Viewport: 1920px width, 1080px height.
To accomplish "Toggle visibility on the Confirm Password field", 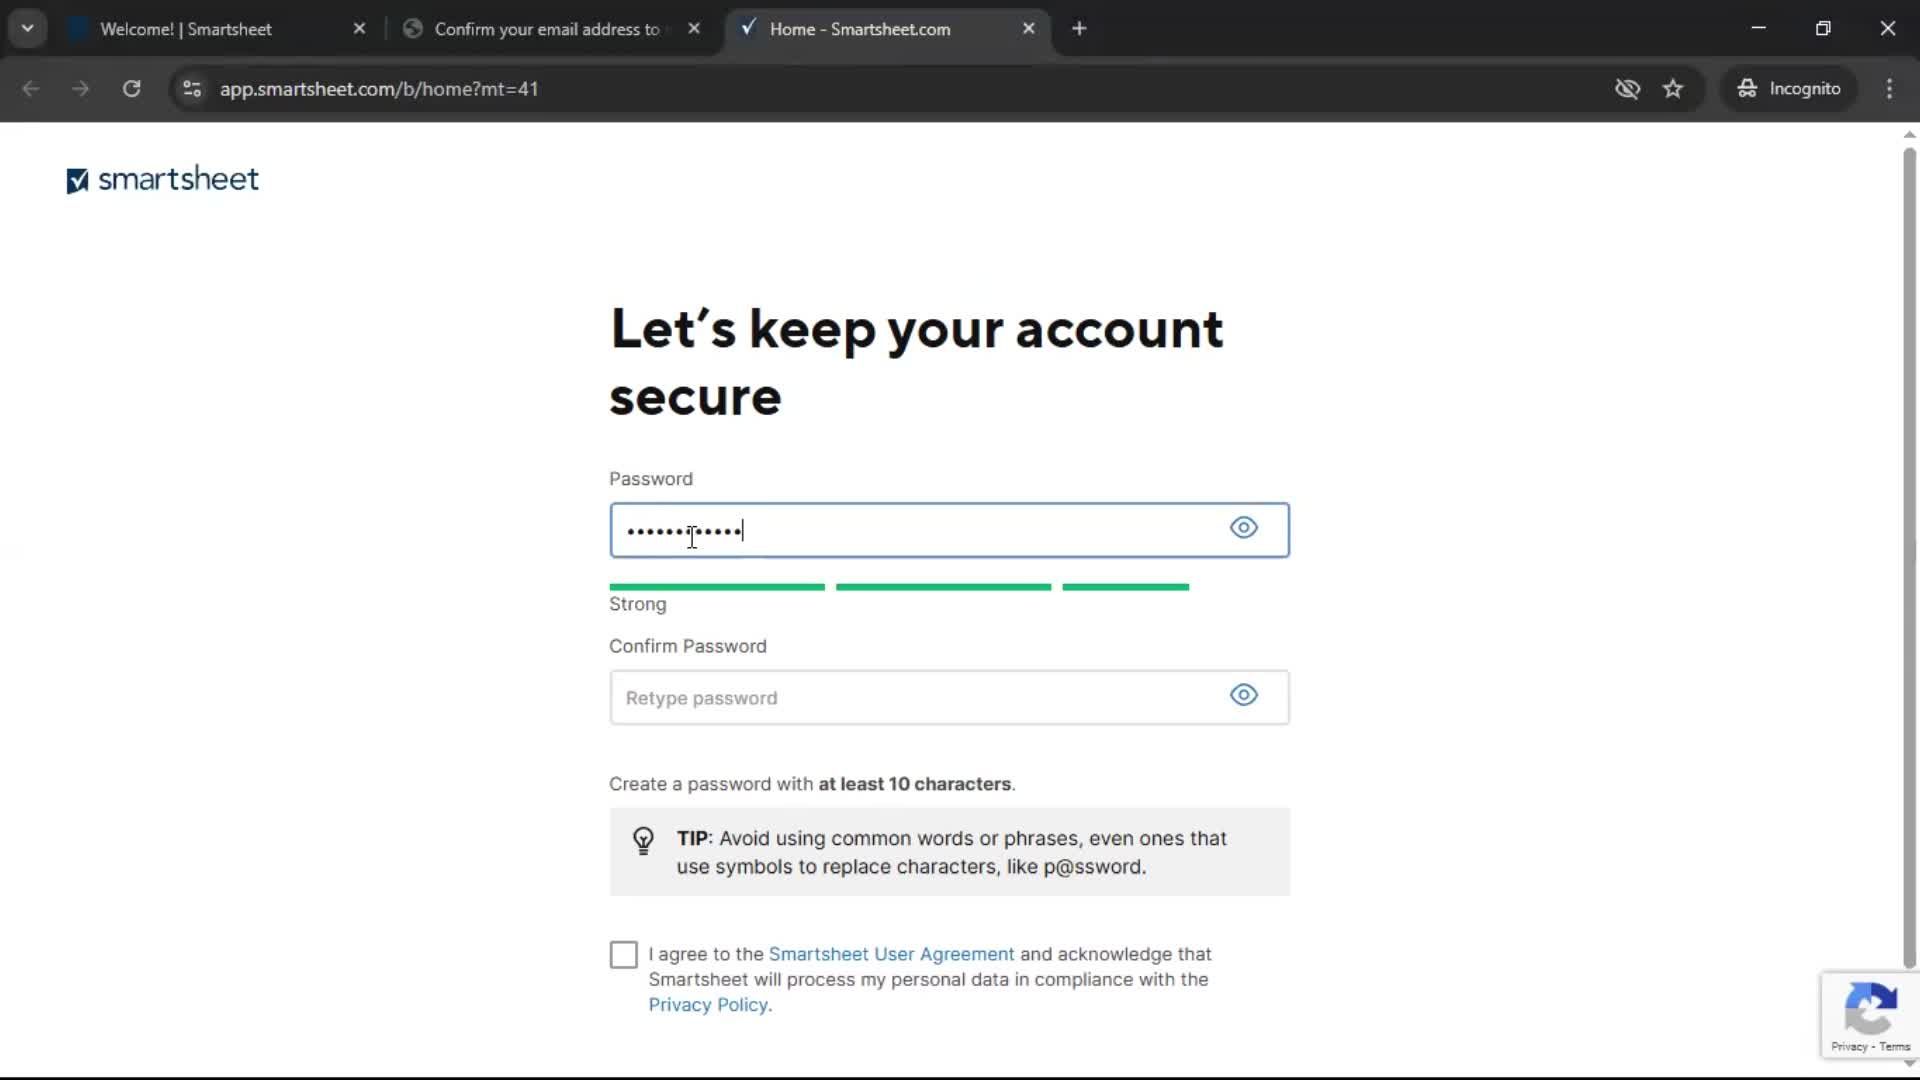I will [x=1243, y=695].
